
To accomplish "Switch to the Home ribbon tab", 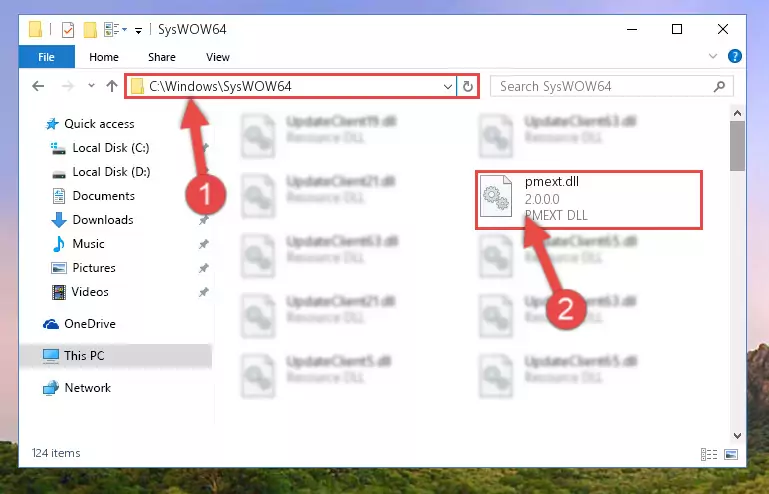I will click(x=103, y=57).
